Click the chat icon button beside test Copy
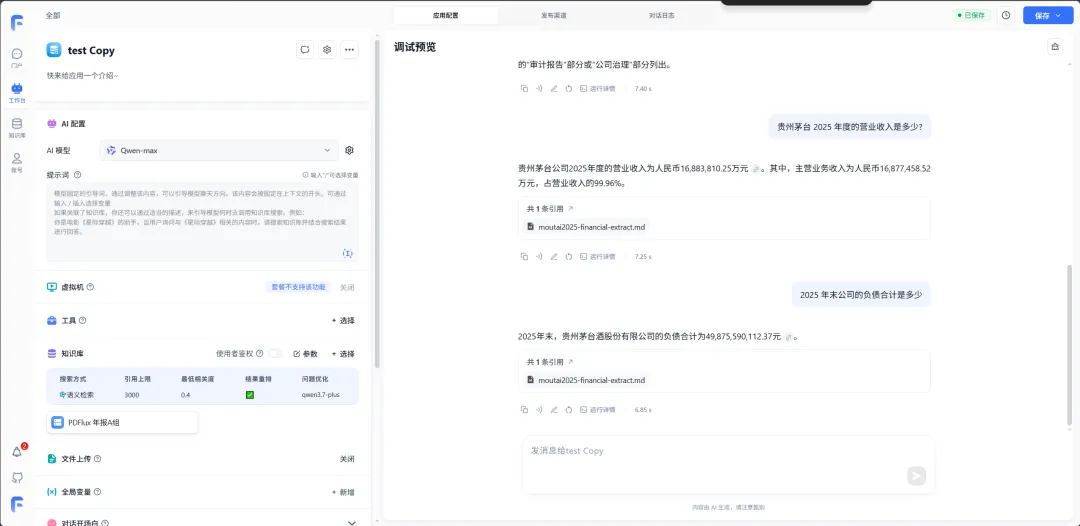 304,50
